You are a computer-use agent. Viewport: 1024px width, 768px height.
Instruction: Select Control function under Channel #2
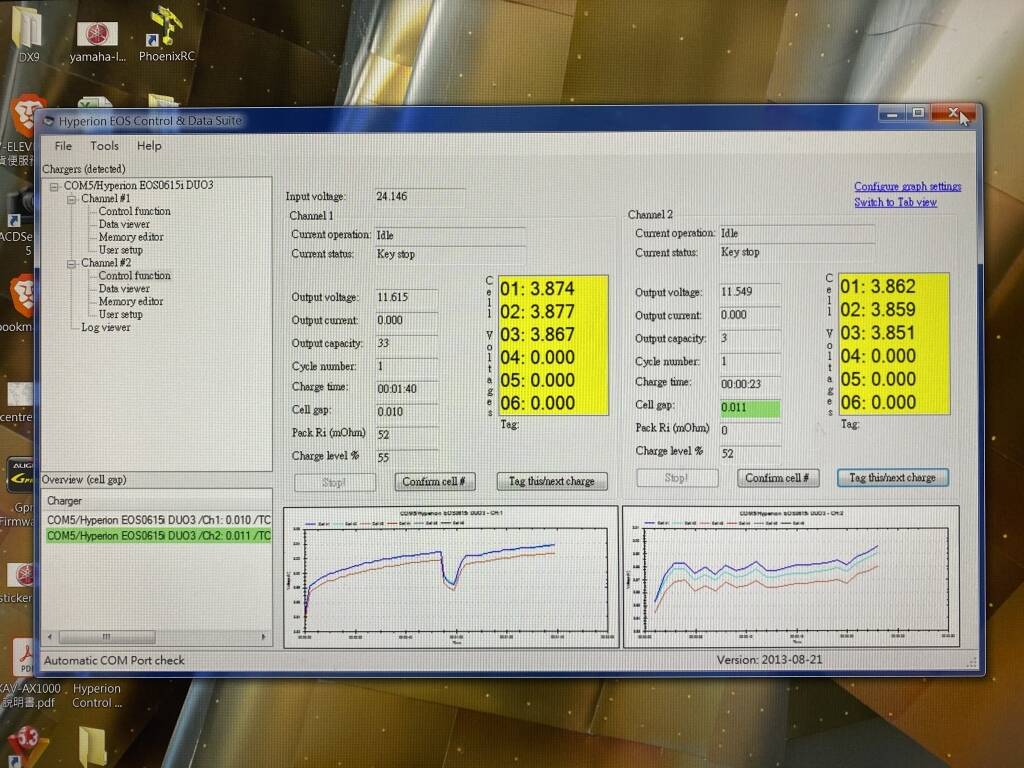[135, 276]
